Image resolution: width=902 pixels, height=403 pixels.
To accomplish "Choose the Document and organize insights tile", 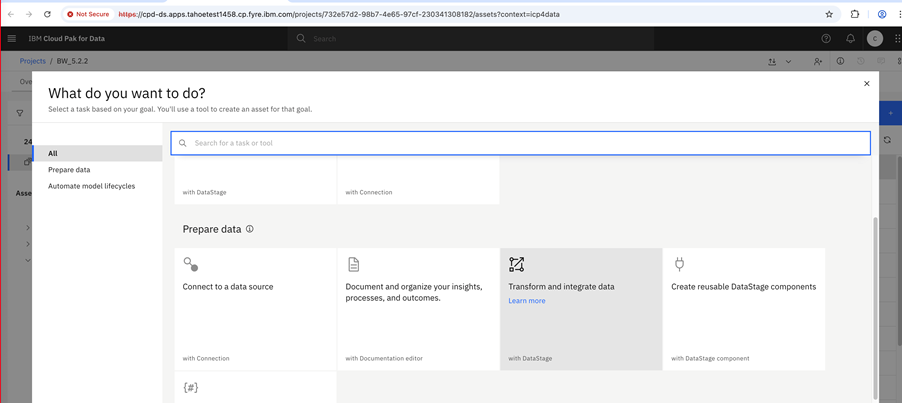I will pyautogui.click(x=418, y=309).
